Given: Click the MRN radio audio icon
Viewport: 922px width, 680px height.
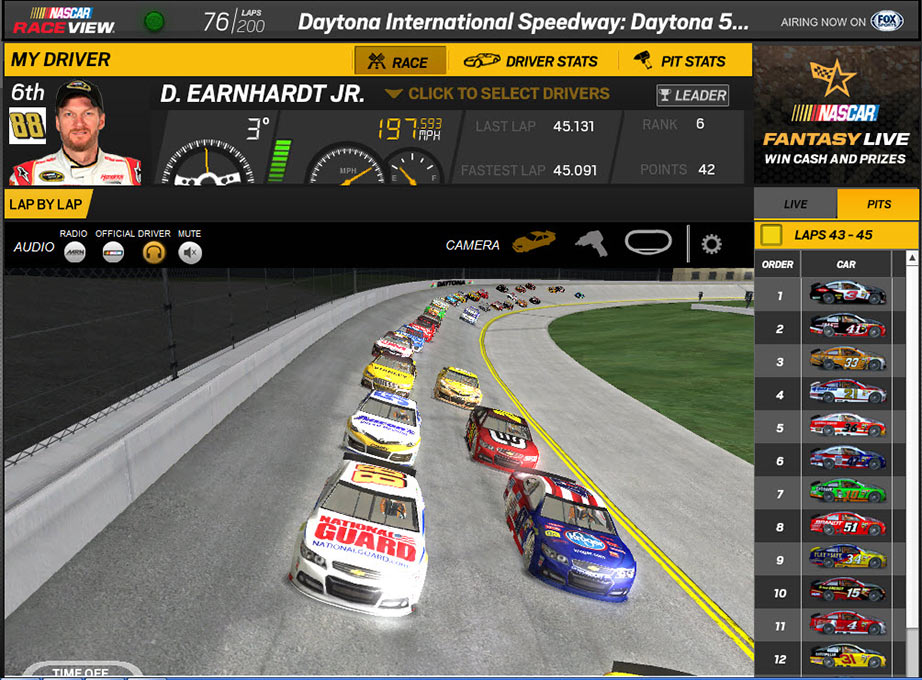Looking at the screenshot, I should coord(74,251).
